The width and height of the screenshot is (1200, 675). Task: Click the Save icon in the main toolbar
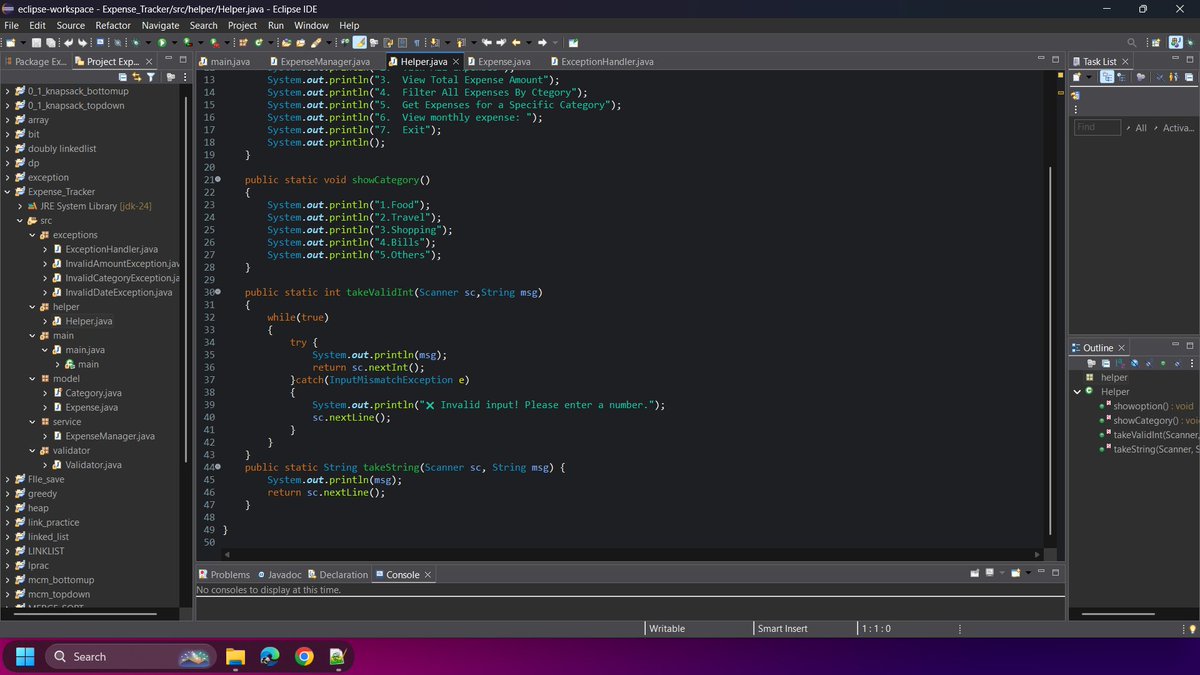[x=36, y=42]
